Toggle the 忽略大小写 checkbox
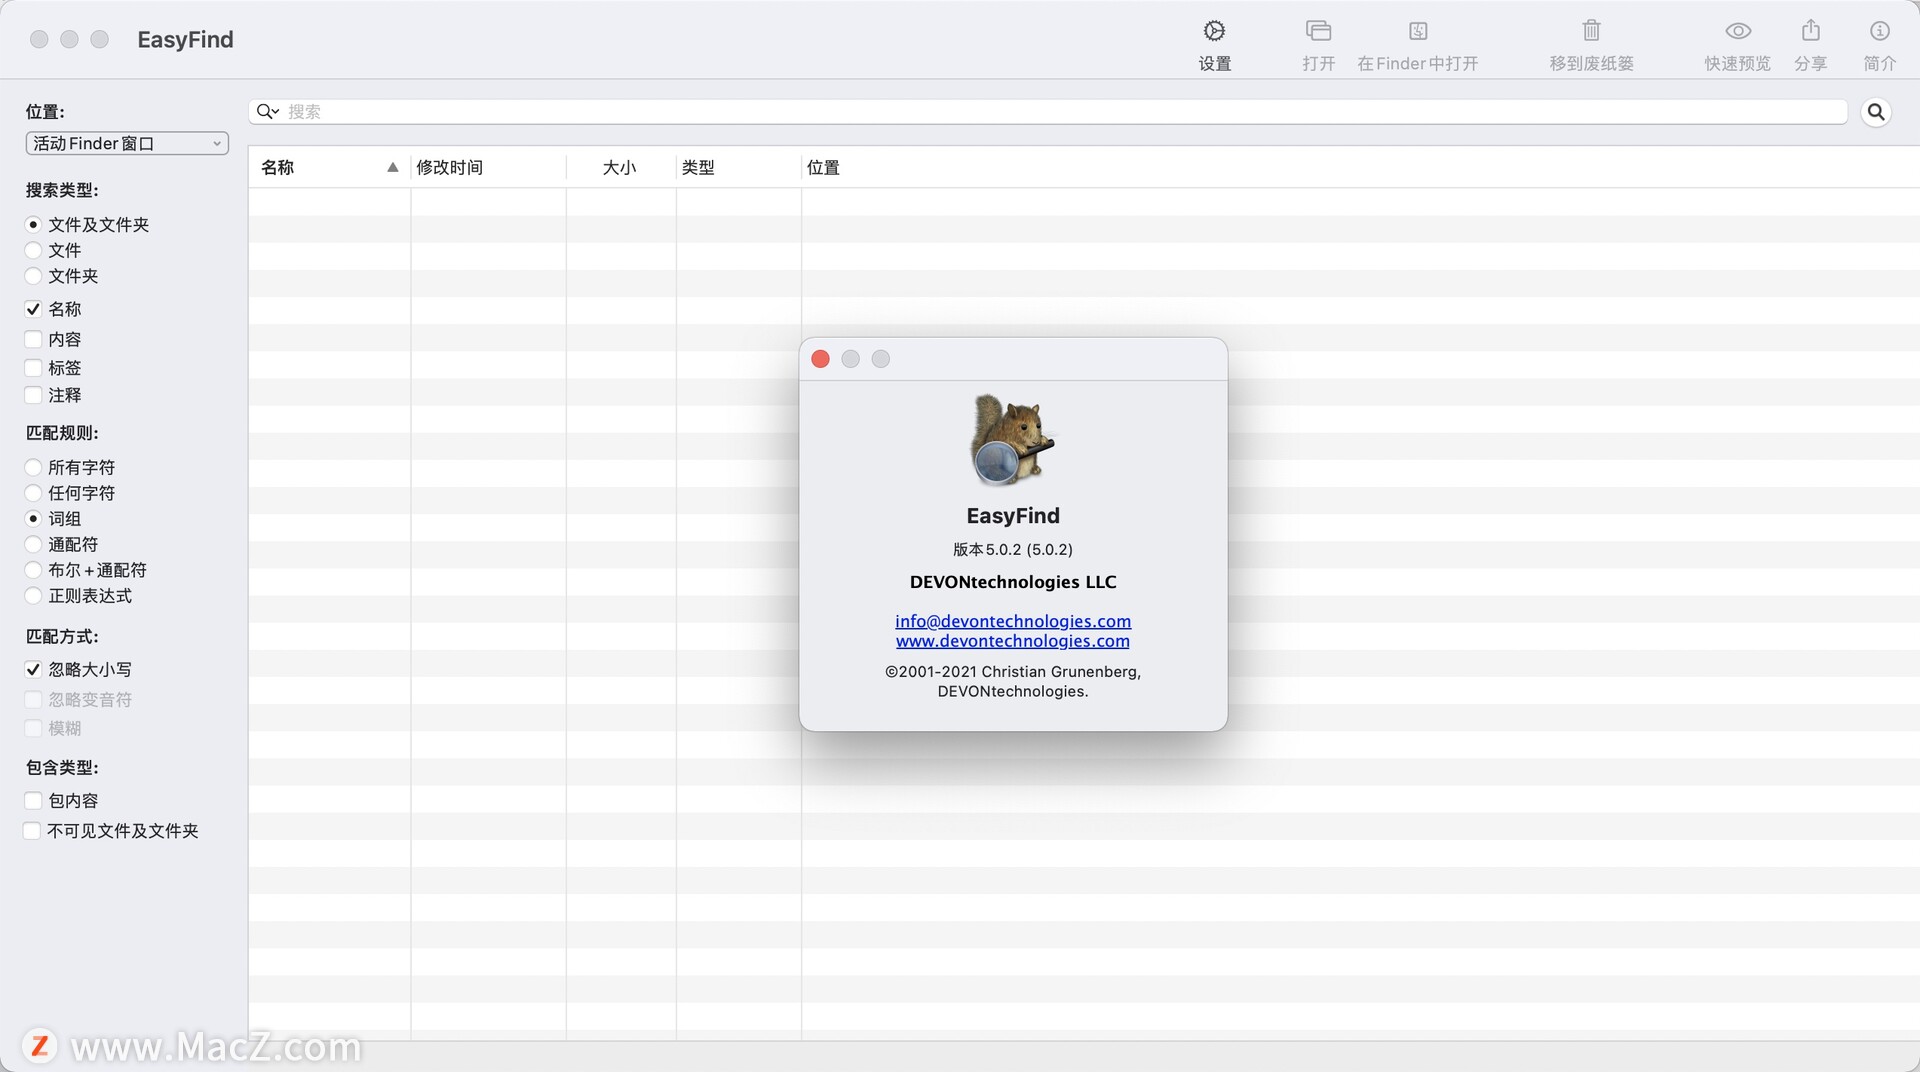Screen dimensions: 1920x1072 (33, 670)
